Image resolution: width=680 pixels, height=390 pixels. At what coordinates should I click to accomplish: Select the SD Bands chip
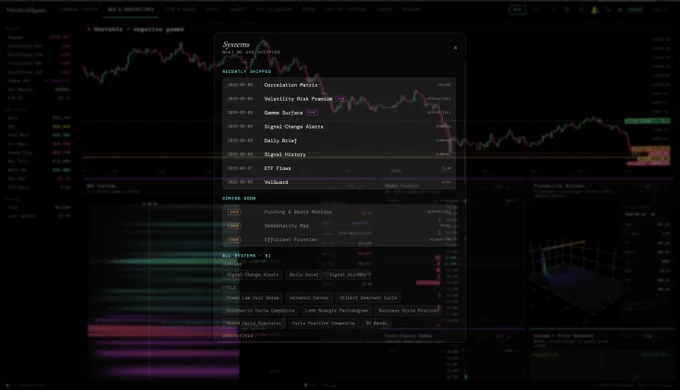click(x=376, y=323)
